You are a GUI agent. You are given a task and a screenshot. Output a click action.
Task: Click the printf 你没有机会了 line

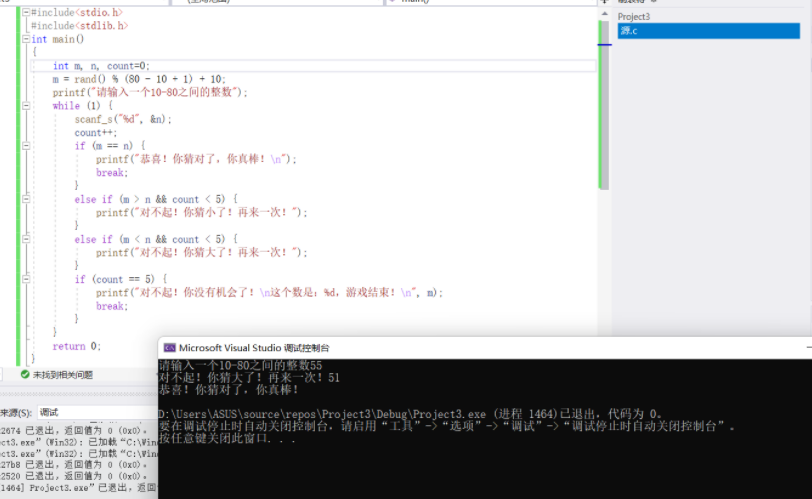coord(269,293)
